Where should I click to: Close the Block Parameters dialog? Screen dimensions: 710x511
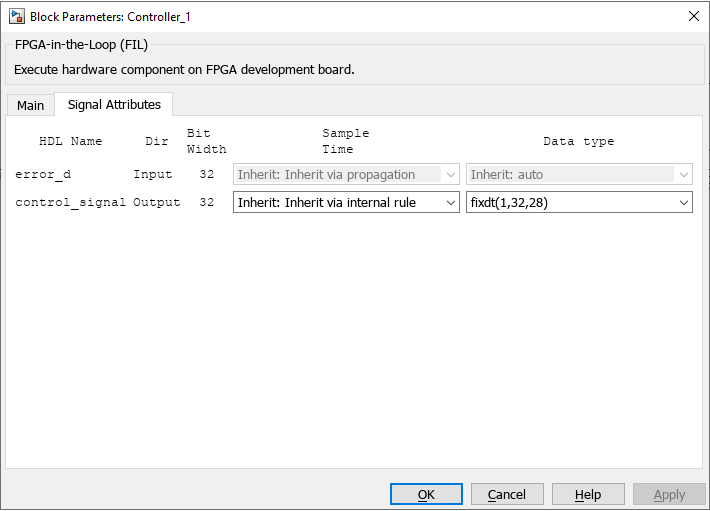tap(693, 16)
